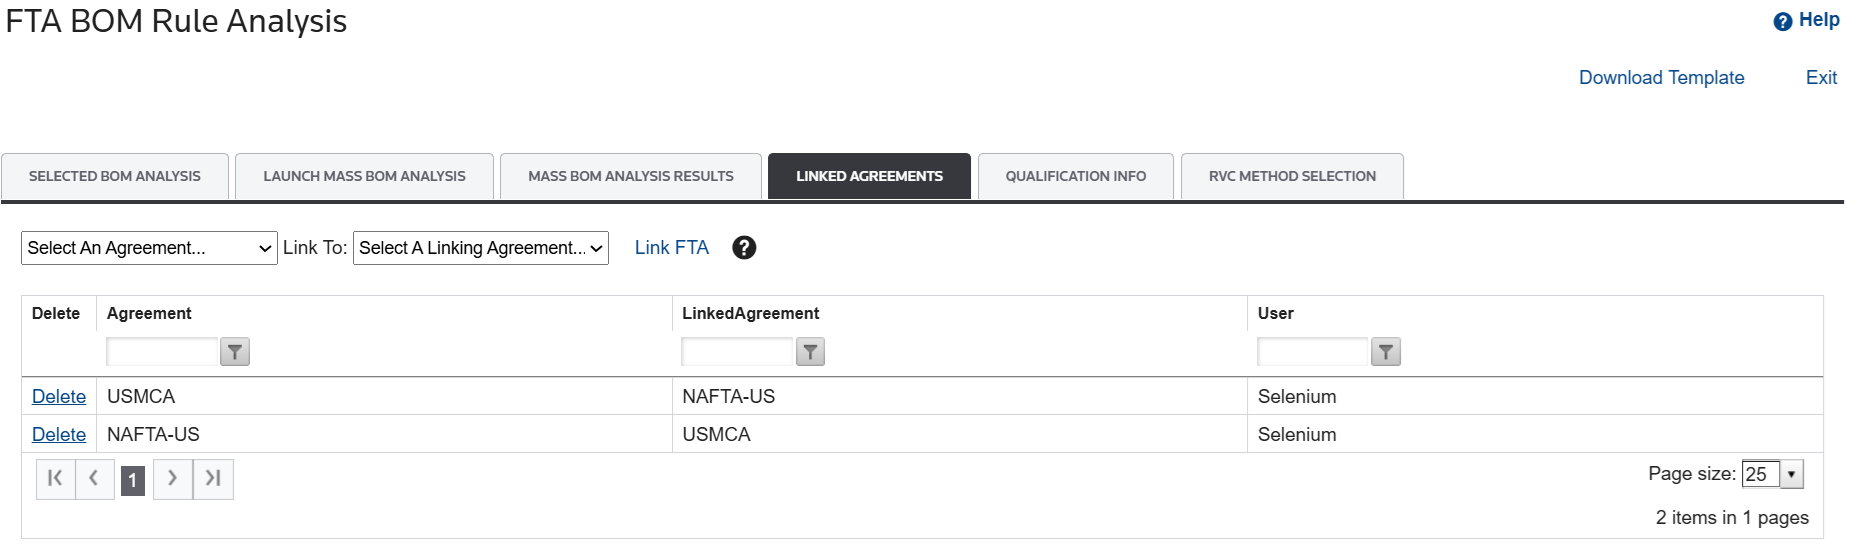Jump to last page of results
The height and width of the screenshot is (552, 1863).
(x=213, y=479)
